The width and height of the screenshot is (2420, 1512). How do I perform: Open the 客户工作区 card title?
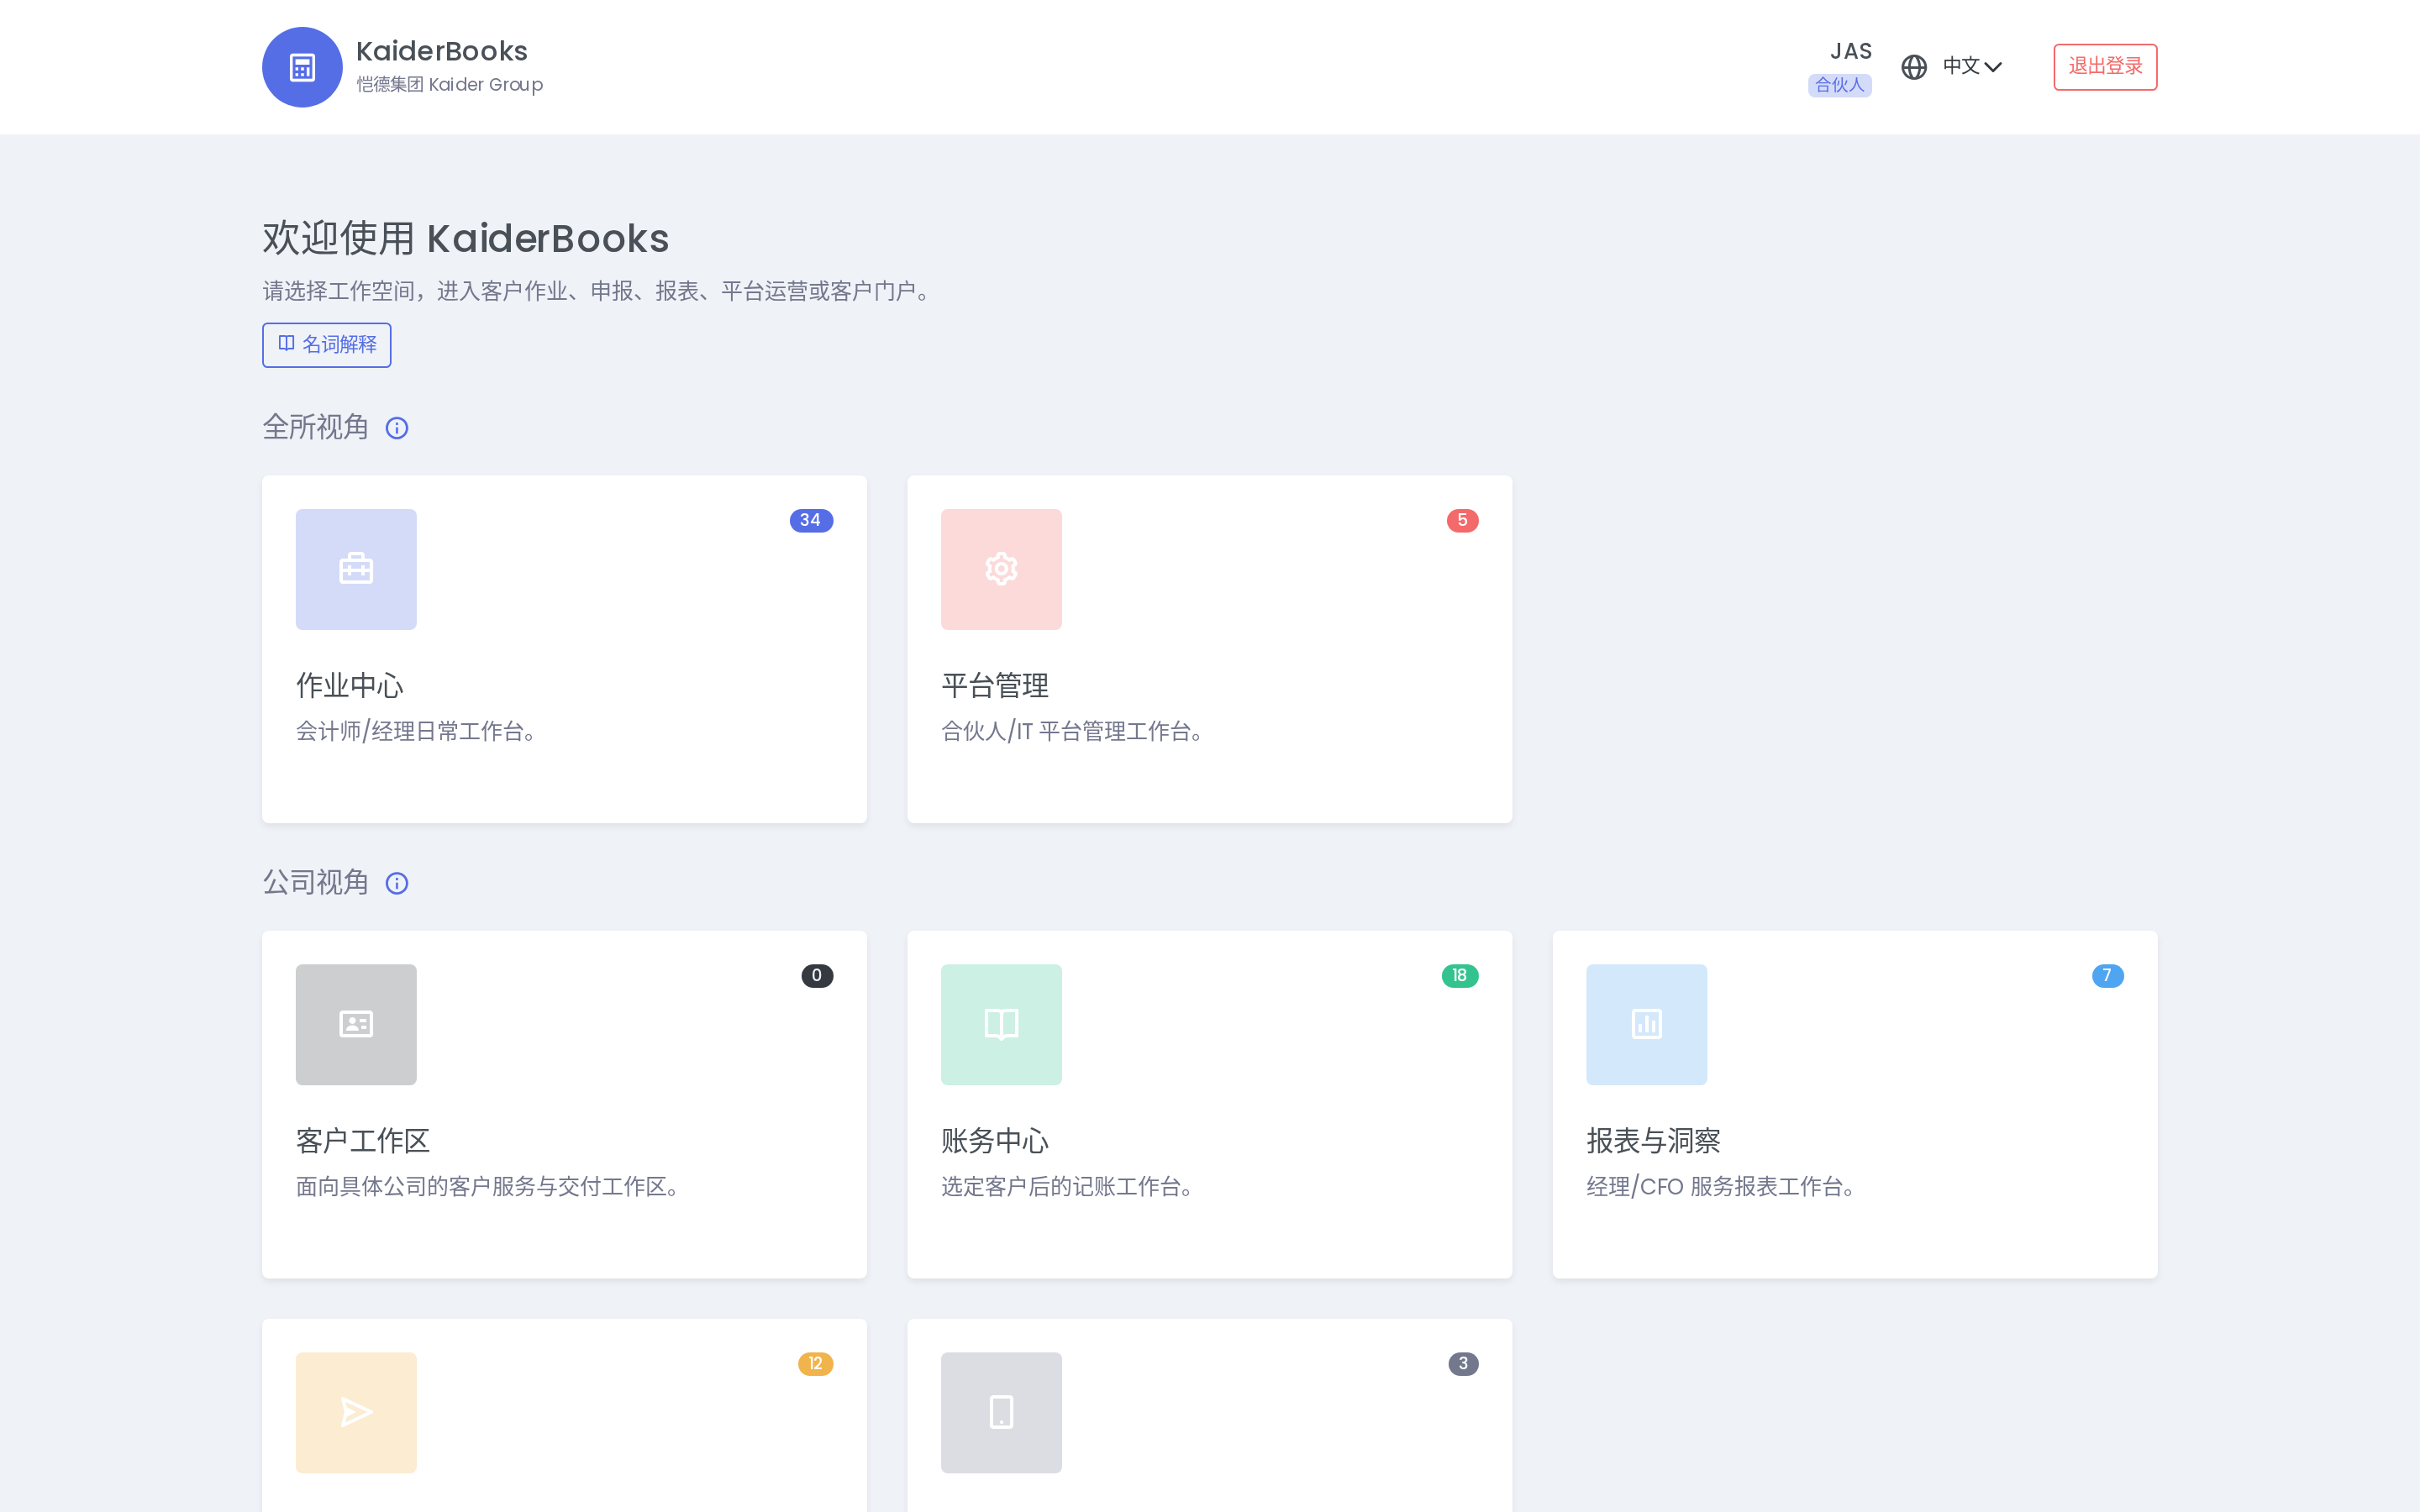[363, 1141]
